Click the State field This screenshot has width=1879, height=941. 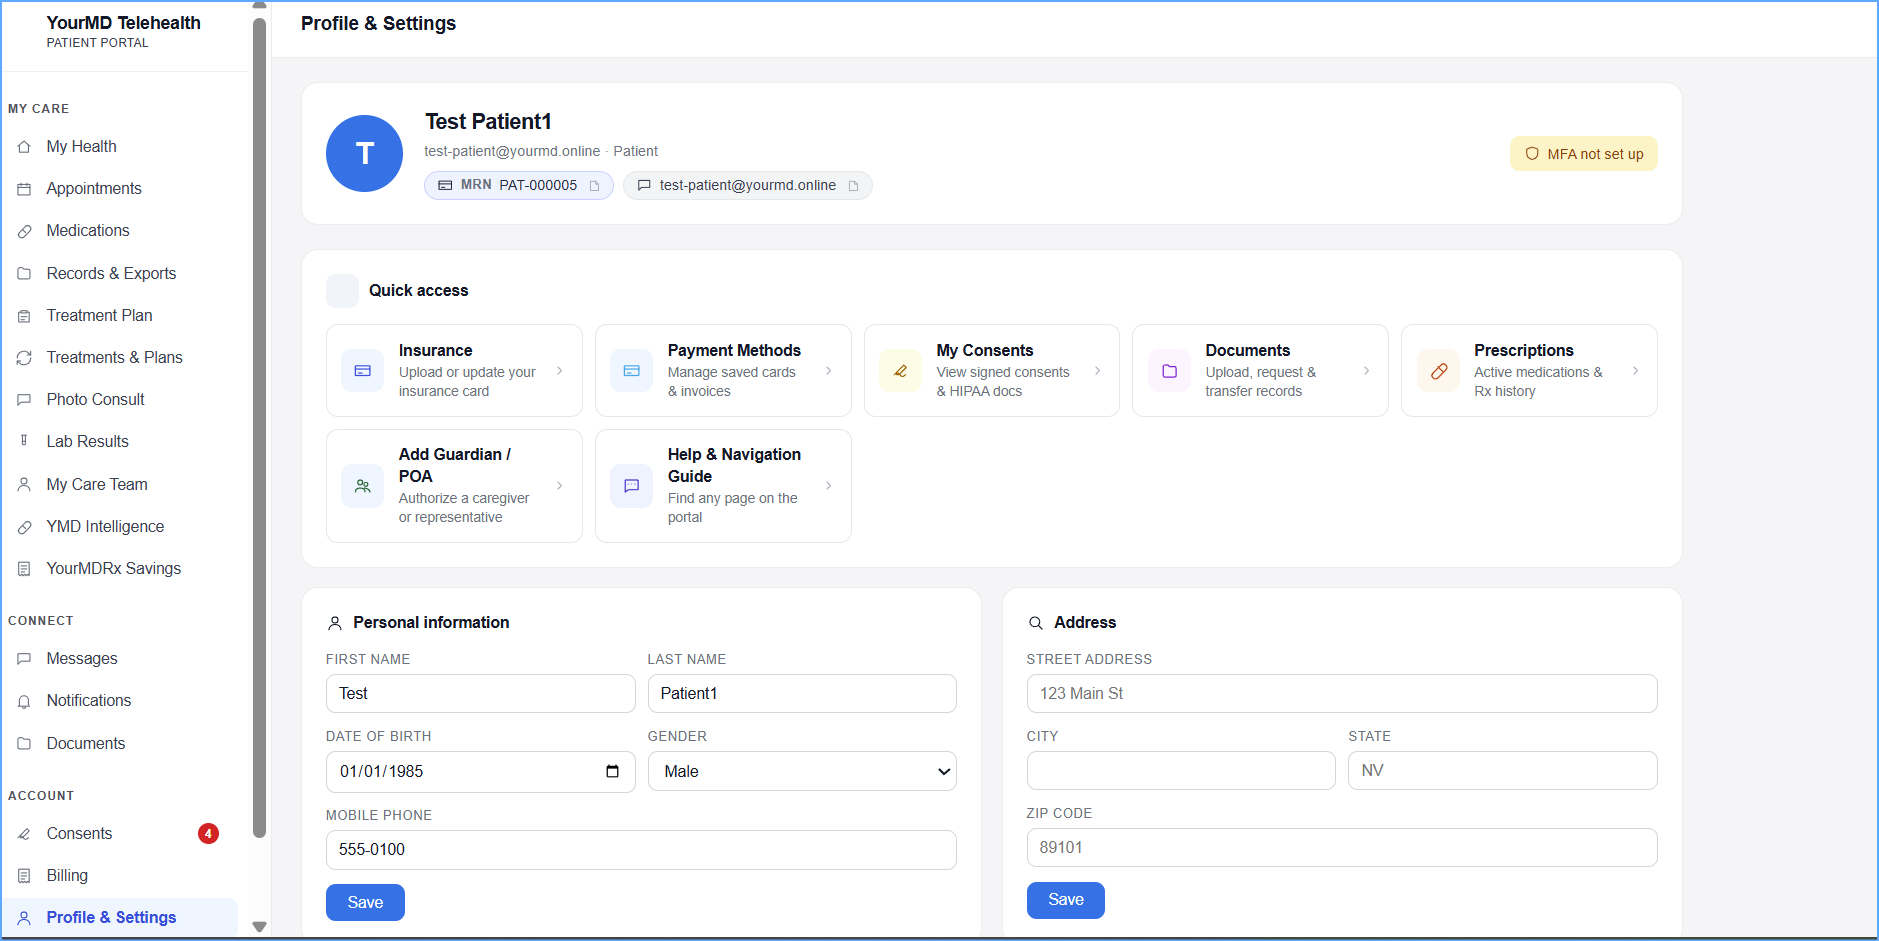click(1503, 771)
